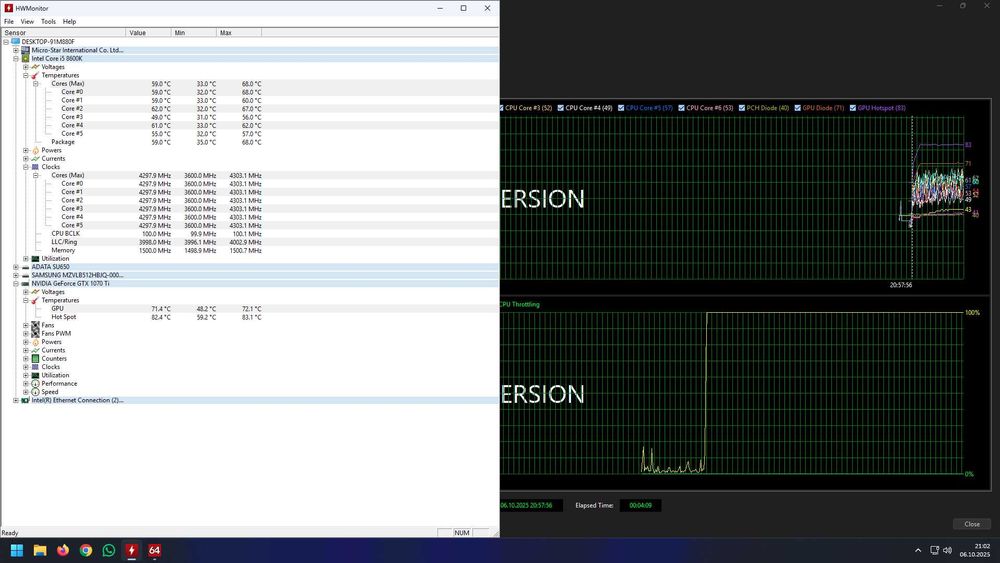This screenshot has height=563, width=1000.
Task: Open File Explorer from the taskbar
Action: pos(40,550)
